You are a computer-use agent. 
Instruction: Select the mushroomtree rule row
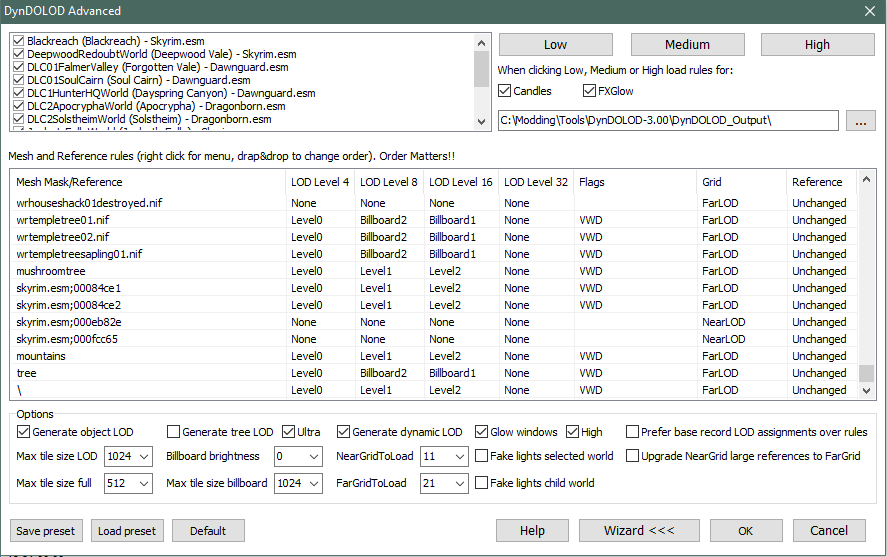click(433, 271)
